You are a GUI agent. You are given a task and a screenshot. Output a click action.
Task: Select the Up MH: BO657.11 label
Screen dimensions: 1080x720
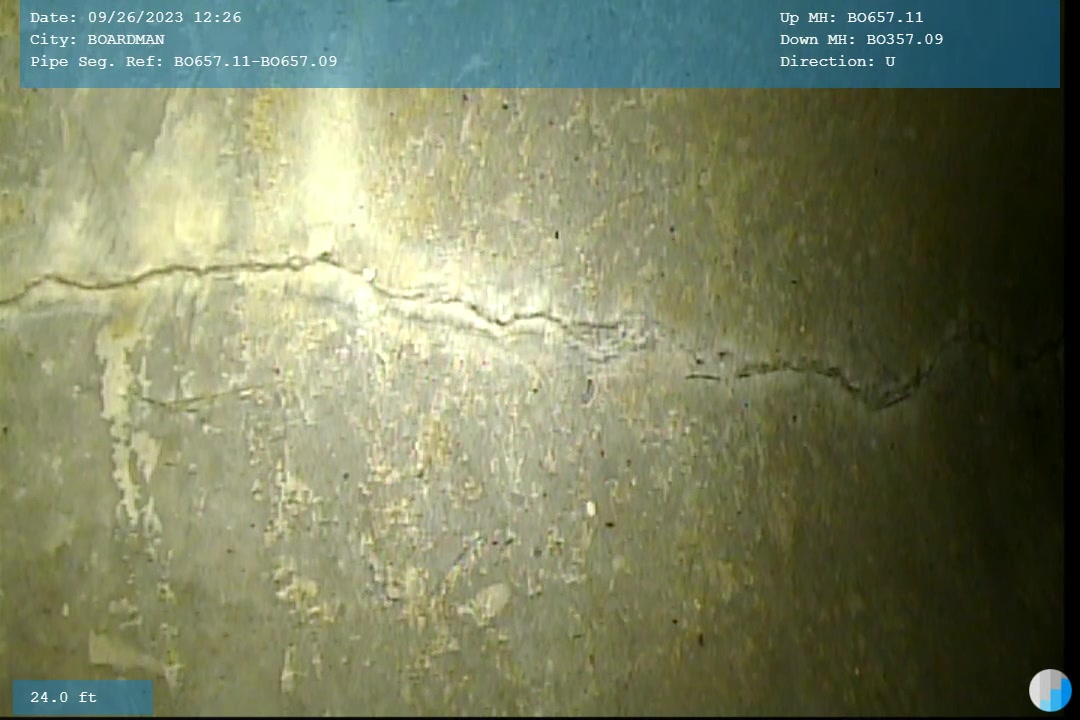point(851,17)
